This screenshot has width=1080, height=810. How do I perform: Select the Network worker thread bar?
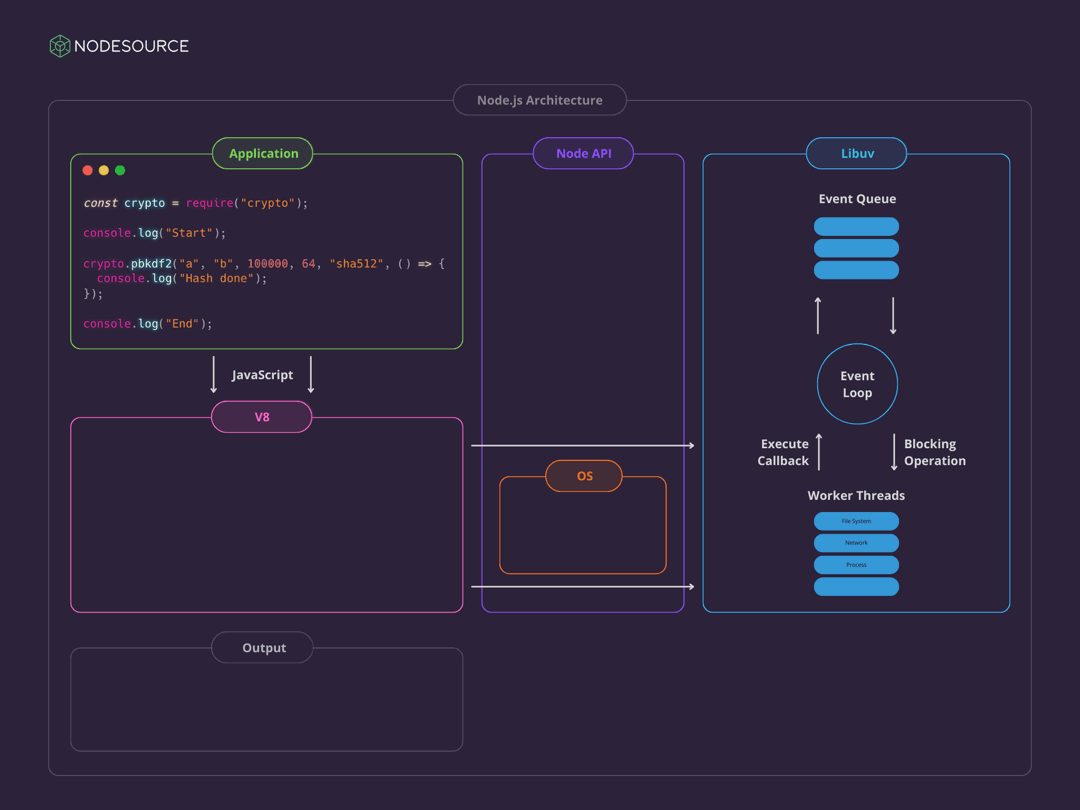tap(856, 543)
